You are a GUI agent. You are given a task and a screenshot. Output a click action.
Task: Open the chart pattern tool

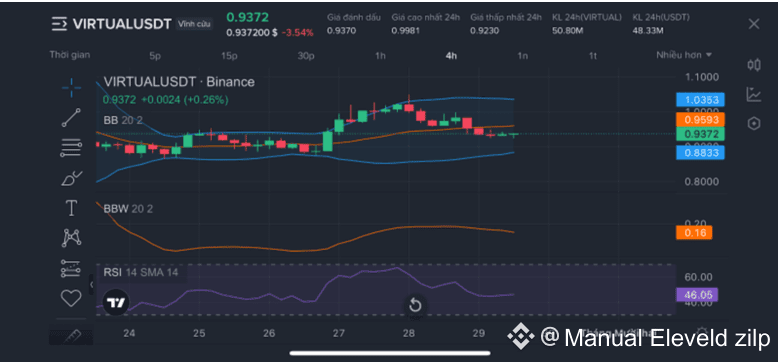tap(71, 238)
